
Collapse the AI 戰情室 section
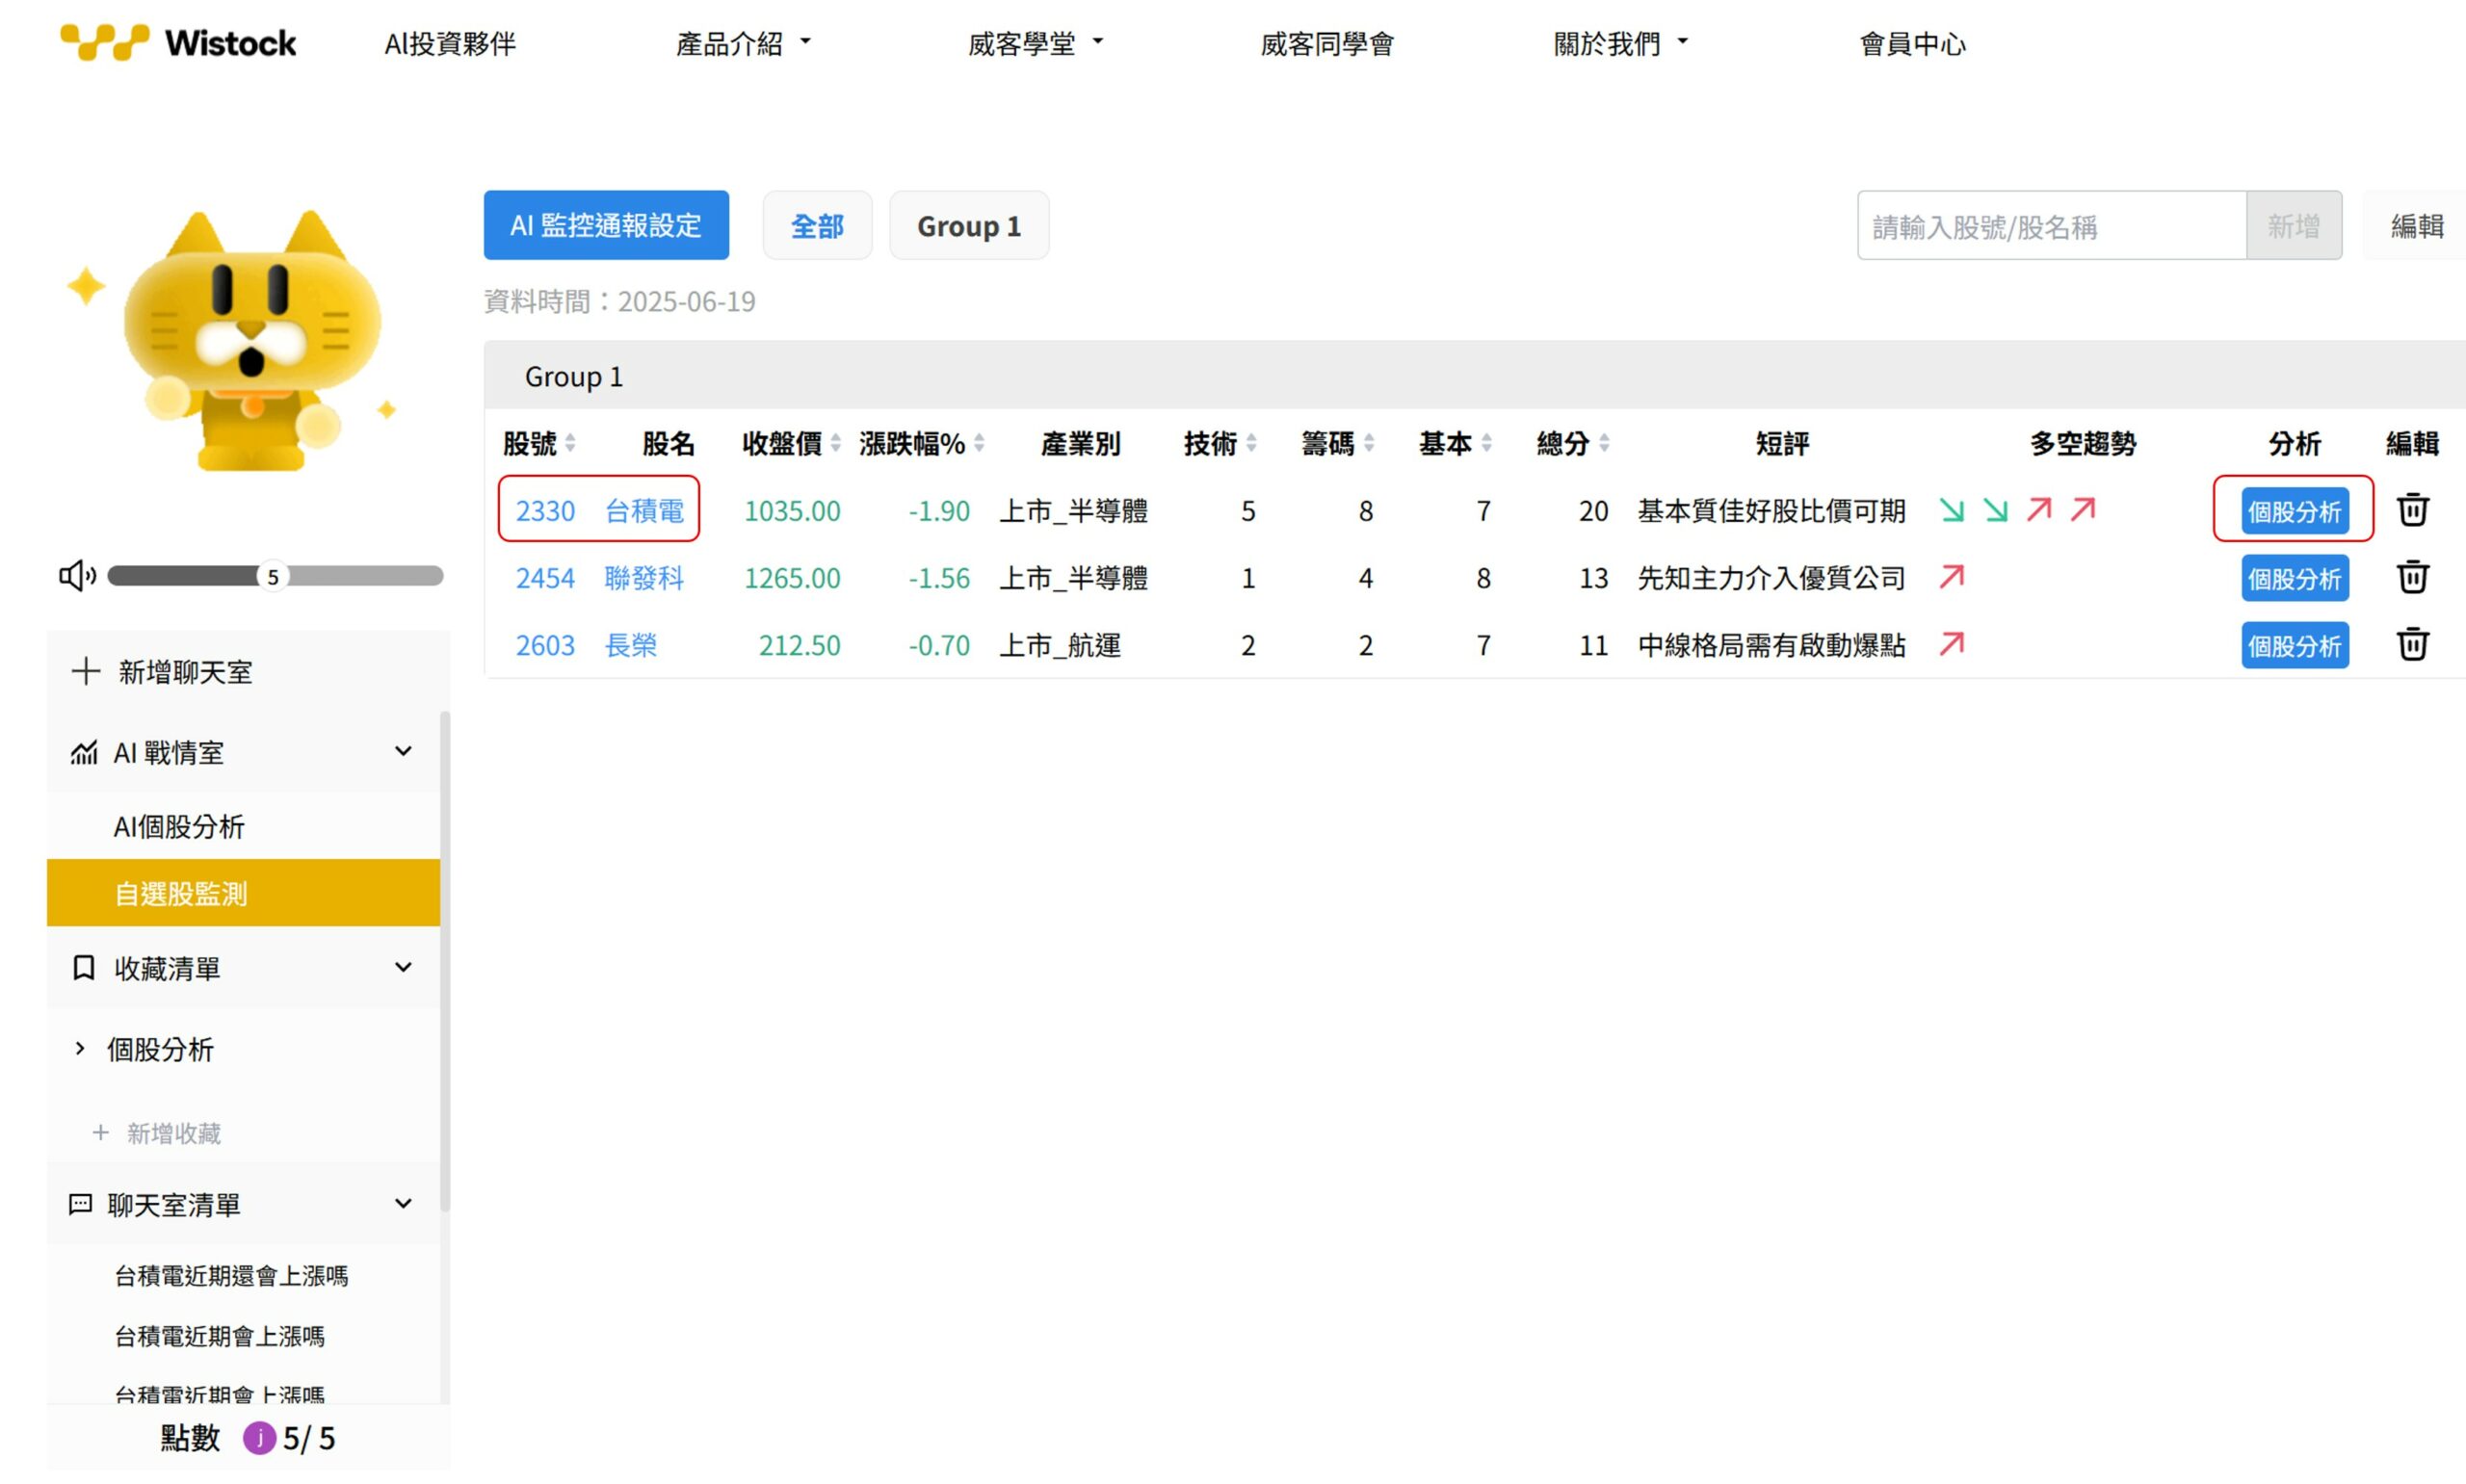click(x=403, y=751)
